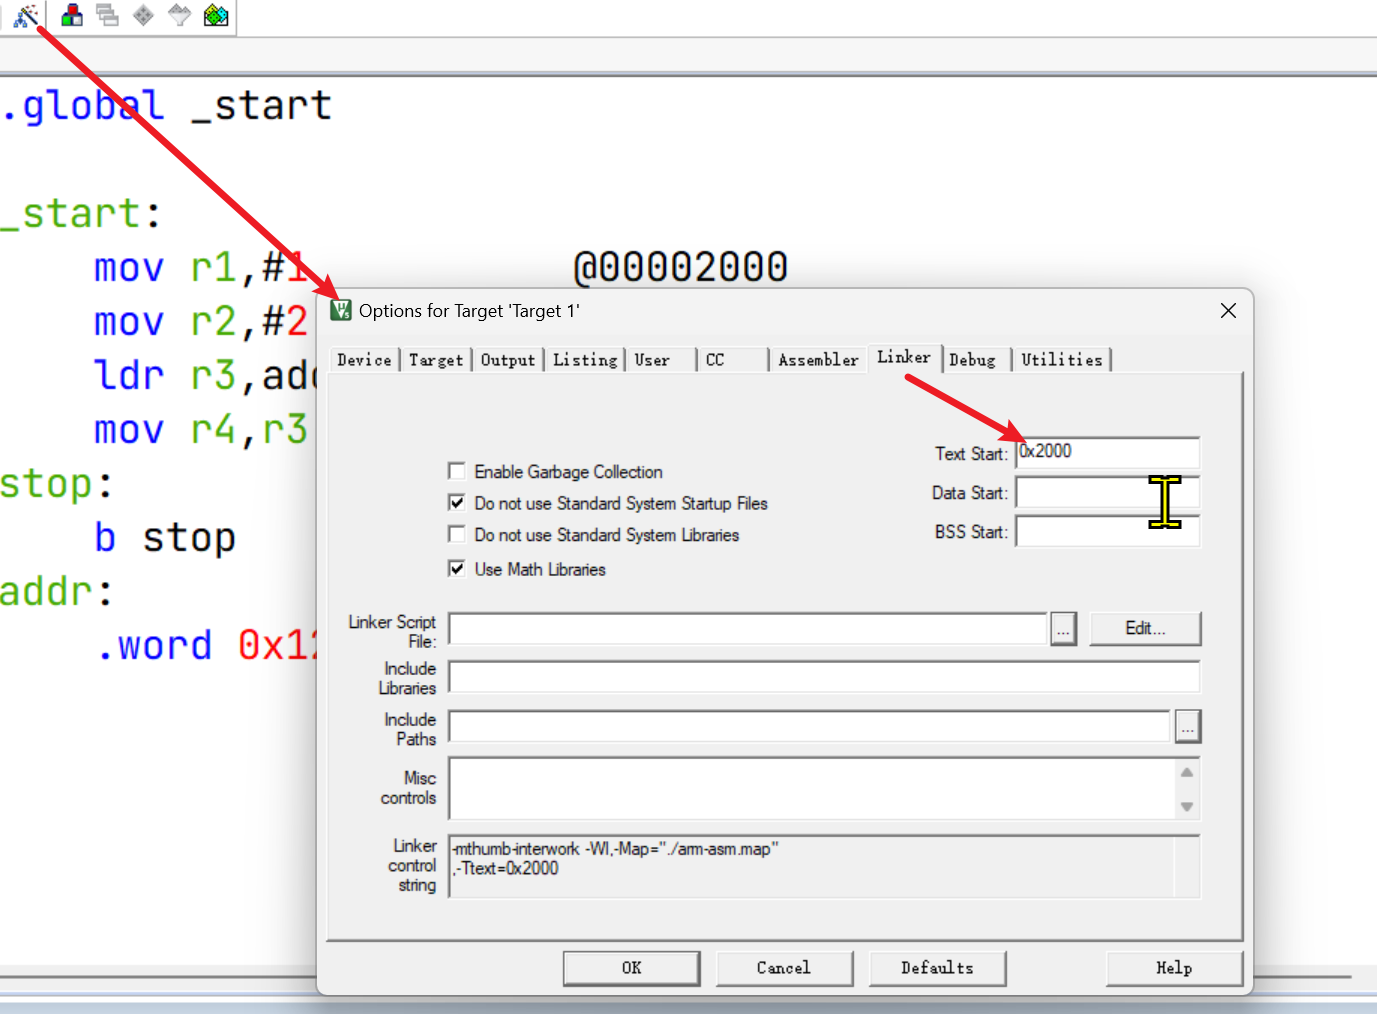Click Misc controls scroll down arrow
The height and width of the screenshot is (1014, 1377).
tap(1187, 806)
